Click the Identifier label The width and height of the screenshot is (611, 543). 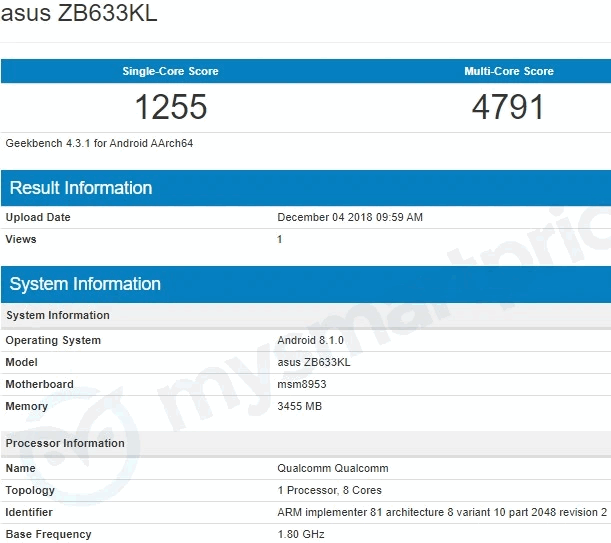(x=29, y=512)
